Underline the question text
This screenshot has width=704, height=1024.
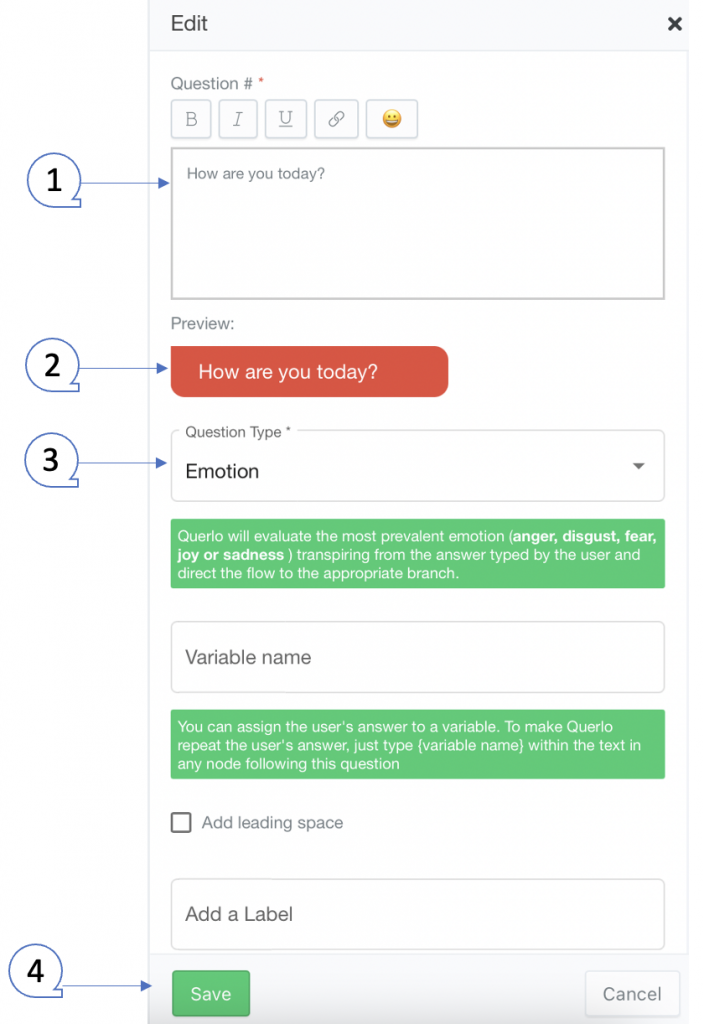coord(285,119)
